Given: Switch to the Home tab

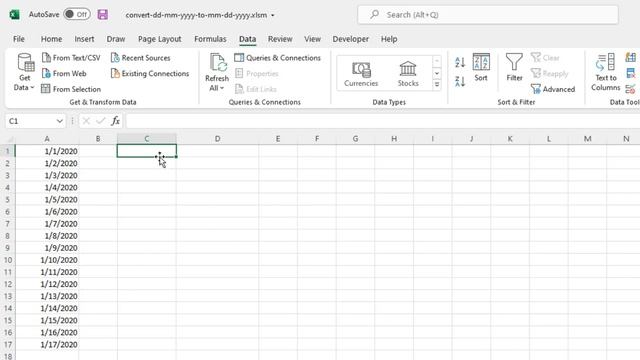Looking at the screenshot, I should pos(51,39).
